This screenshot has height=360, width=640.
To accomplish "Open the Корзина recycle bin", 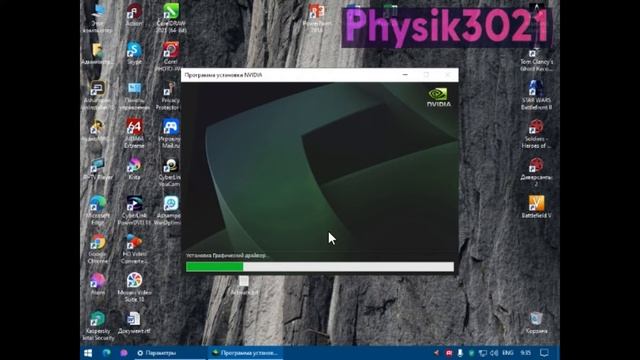I will 536,322.
